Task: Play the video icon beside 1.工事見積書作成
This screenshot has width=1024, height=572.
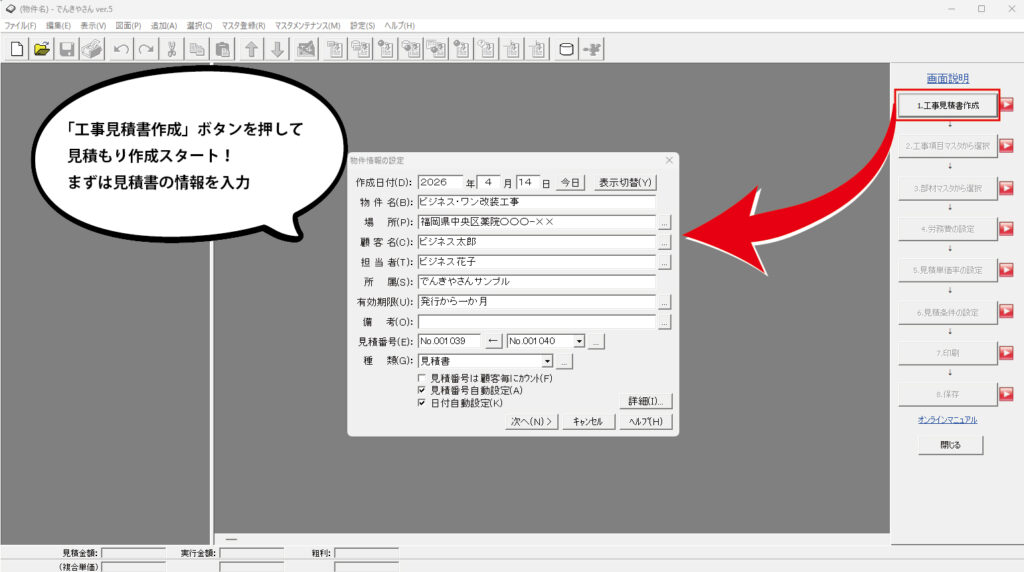Action: [x=1006, y=104]
